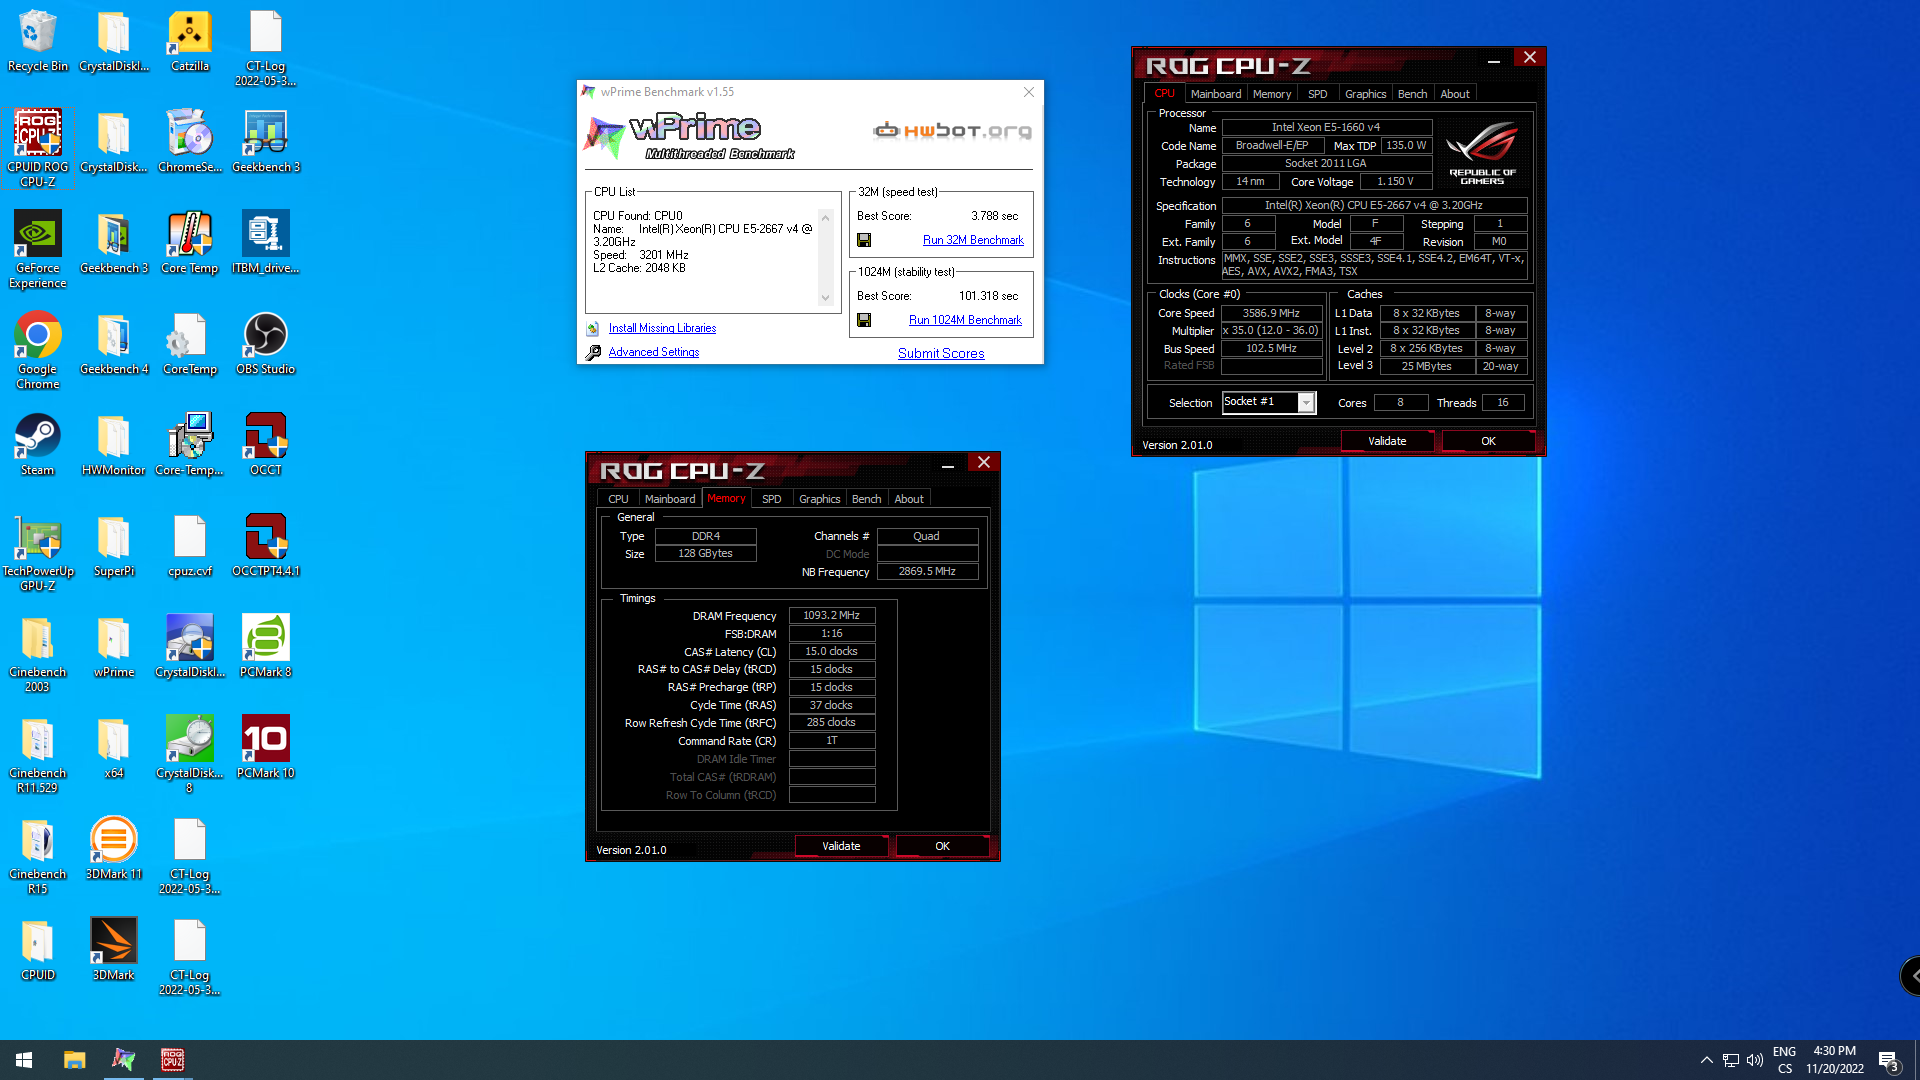The width and height of the screenshot is (1920, 1080).
Task: Launch 3DMark 11 desktop shortcut
Action: pyautogui.click(x=114, y=849)
